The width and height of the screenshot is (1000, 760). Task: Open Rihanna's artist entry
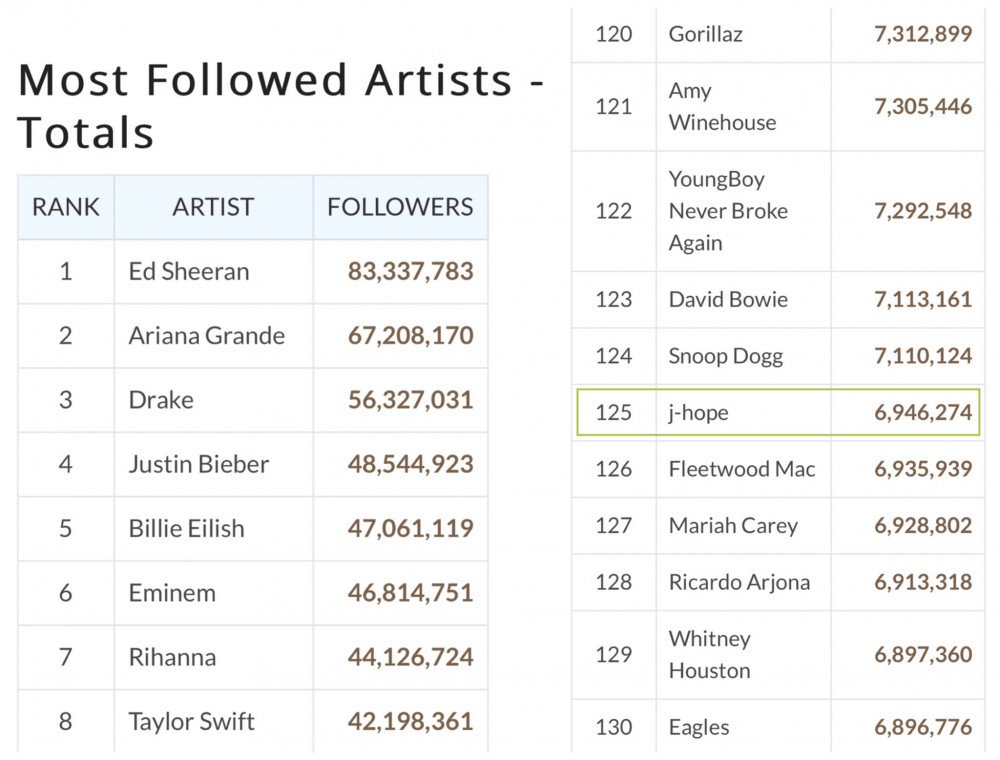coord(172,657)
